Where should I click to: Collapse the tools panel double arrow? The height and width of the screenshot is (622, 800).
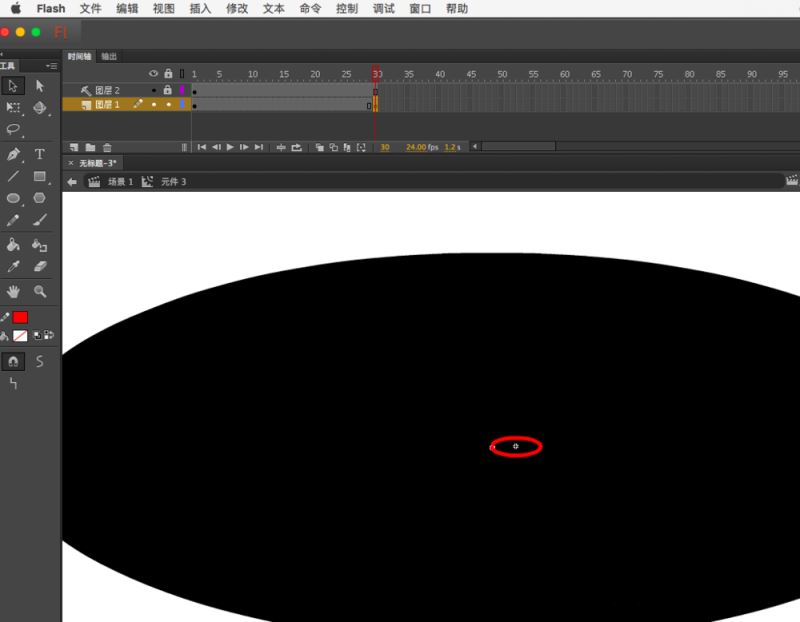tap(2, 54)
